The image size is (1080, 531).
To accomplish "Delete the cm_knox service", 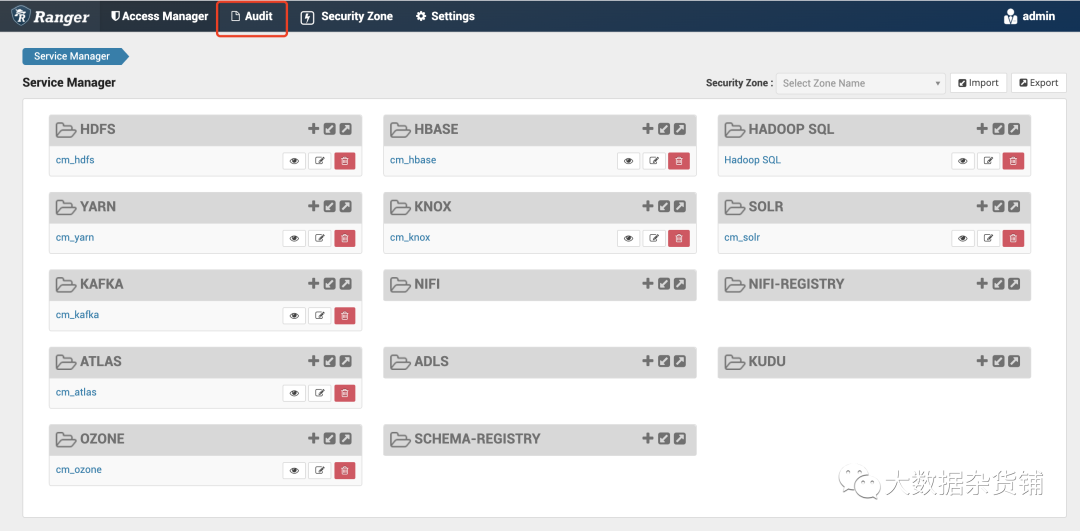I will click(679, 238).
